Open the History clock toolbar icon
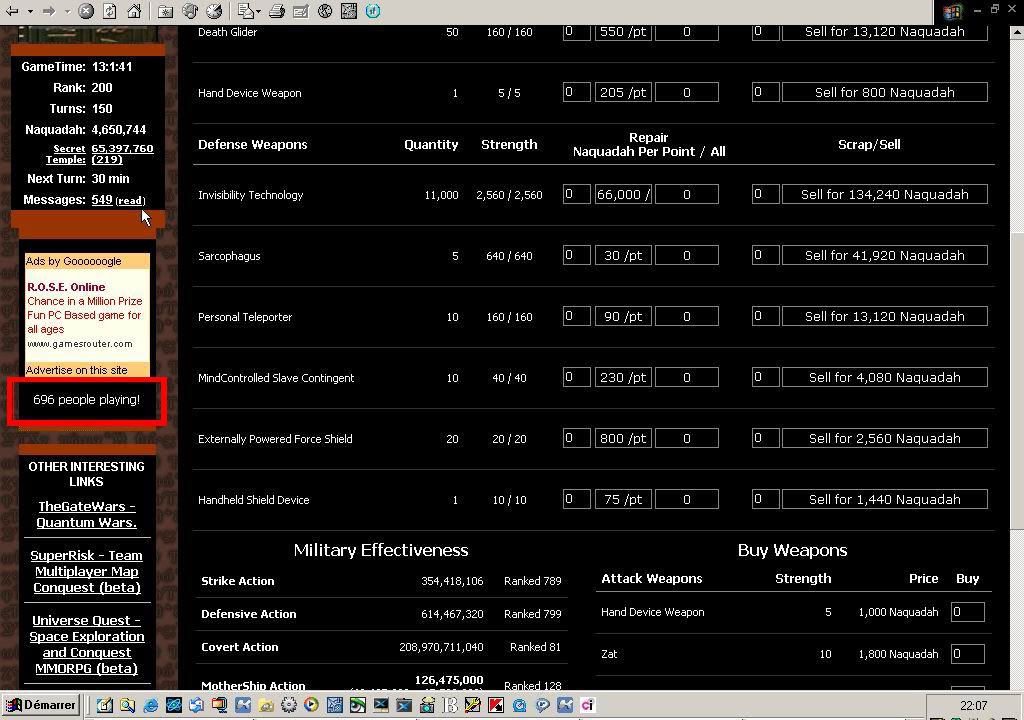 pyautogui.click(x=214, y=11)
